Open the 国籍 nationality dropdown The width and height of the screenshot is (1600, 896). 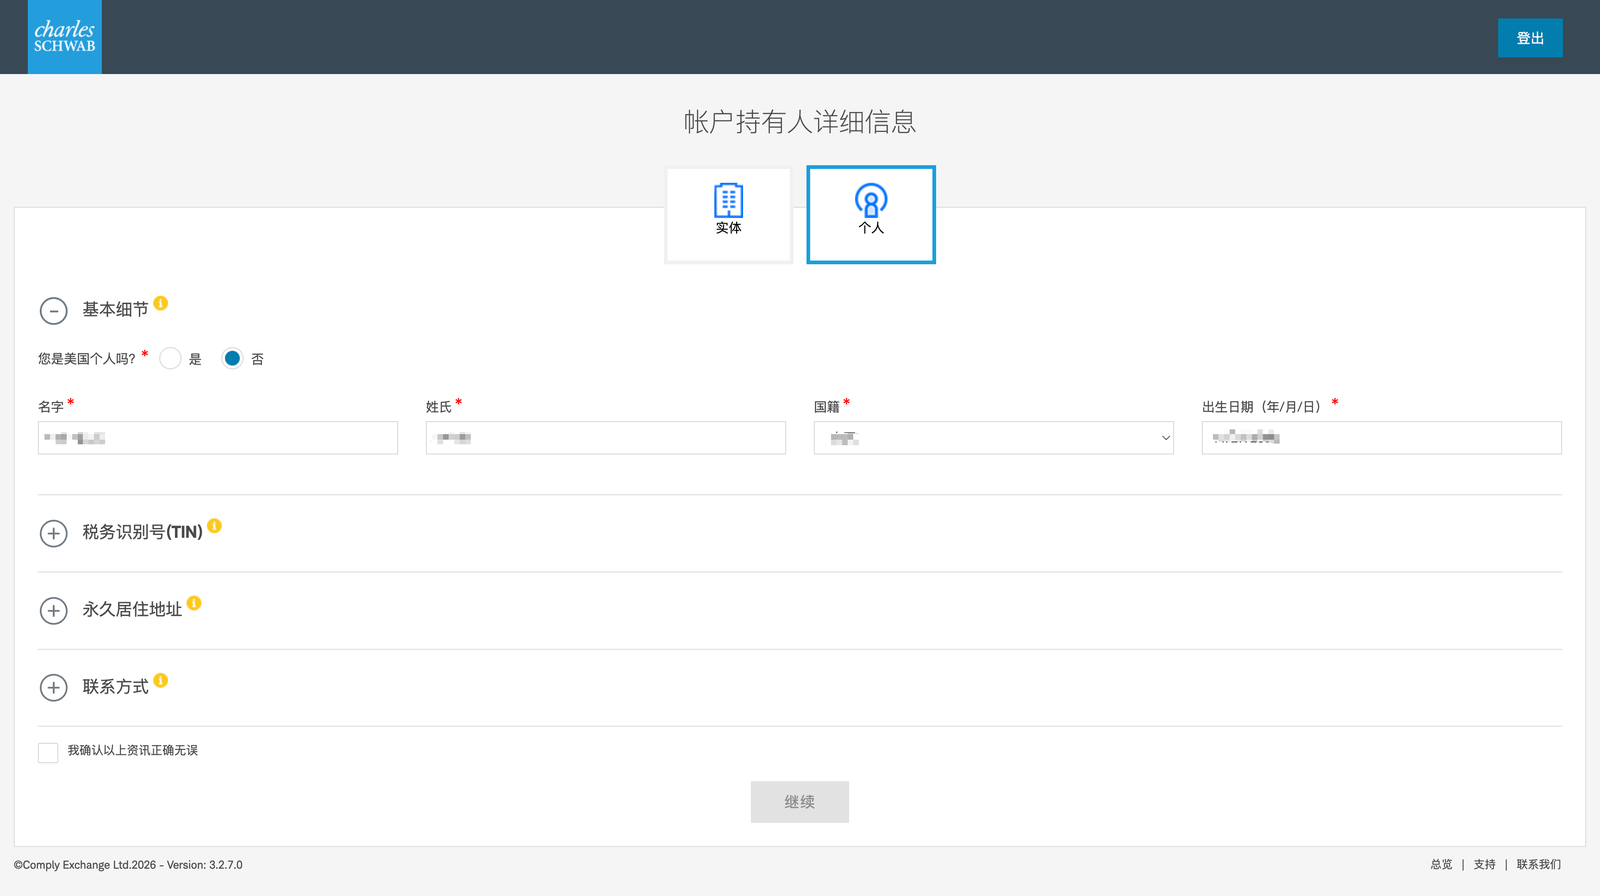click(994, 438)
